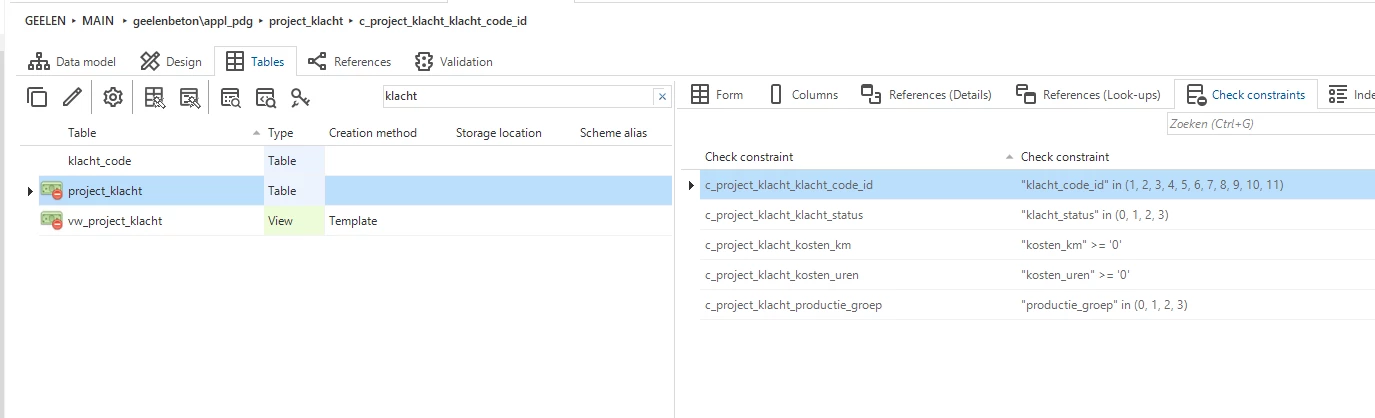Clear the klacht search filter with the X
Screen dimensions: 1375x418
(661, 97)
